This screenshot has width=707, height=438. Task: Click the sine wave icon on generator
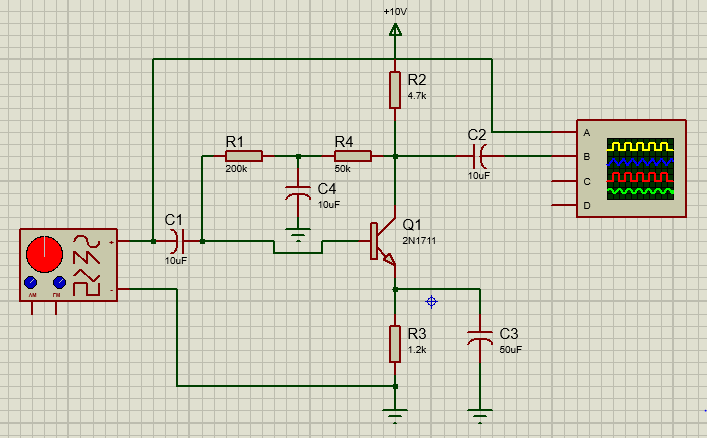tap(87, 241)
